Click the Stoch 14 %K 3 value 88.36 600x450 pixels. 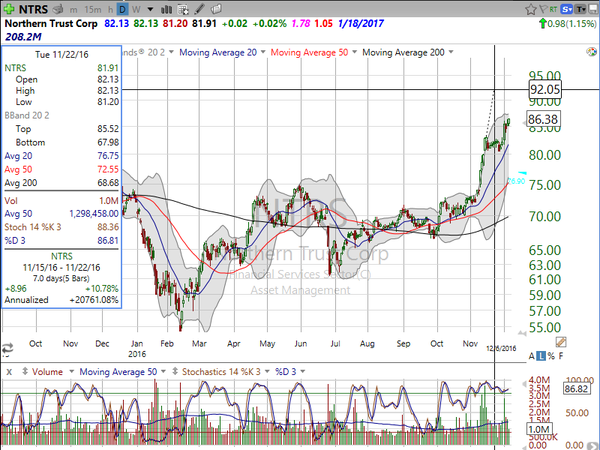coord(108,227)
